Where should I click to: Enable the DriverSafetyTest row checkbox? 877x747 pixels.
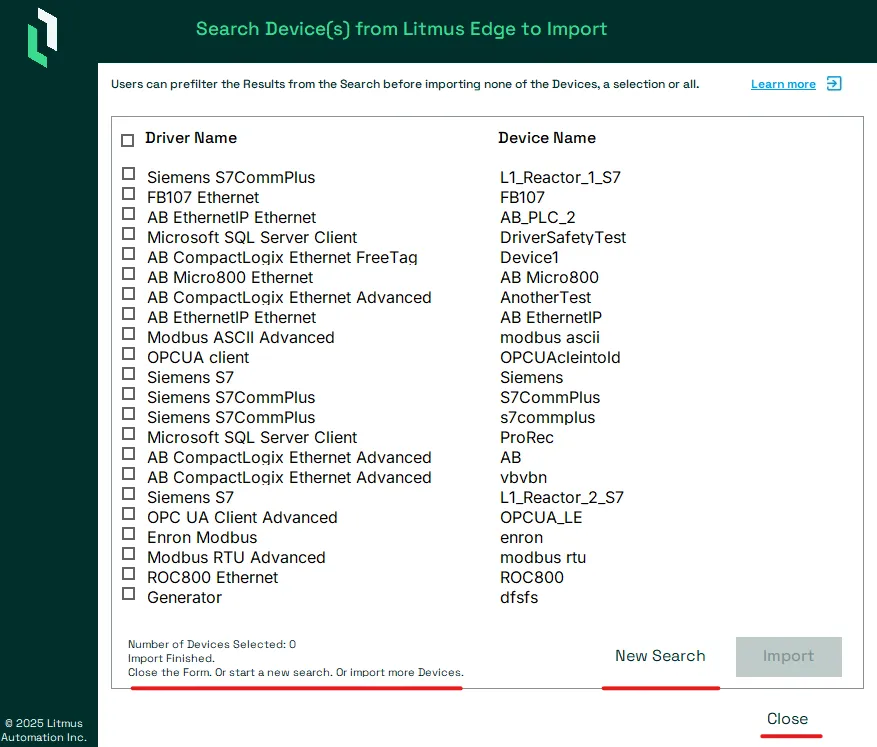tap(129, 234)
